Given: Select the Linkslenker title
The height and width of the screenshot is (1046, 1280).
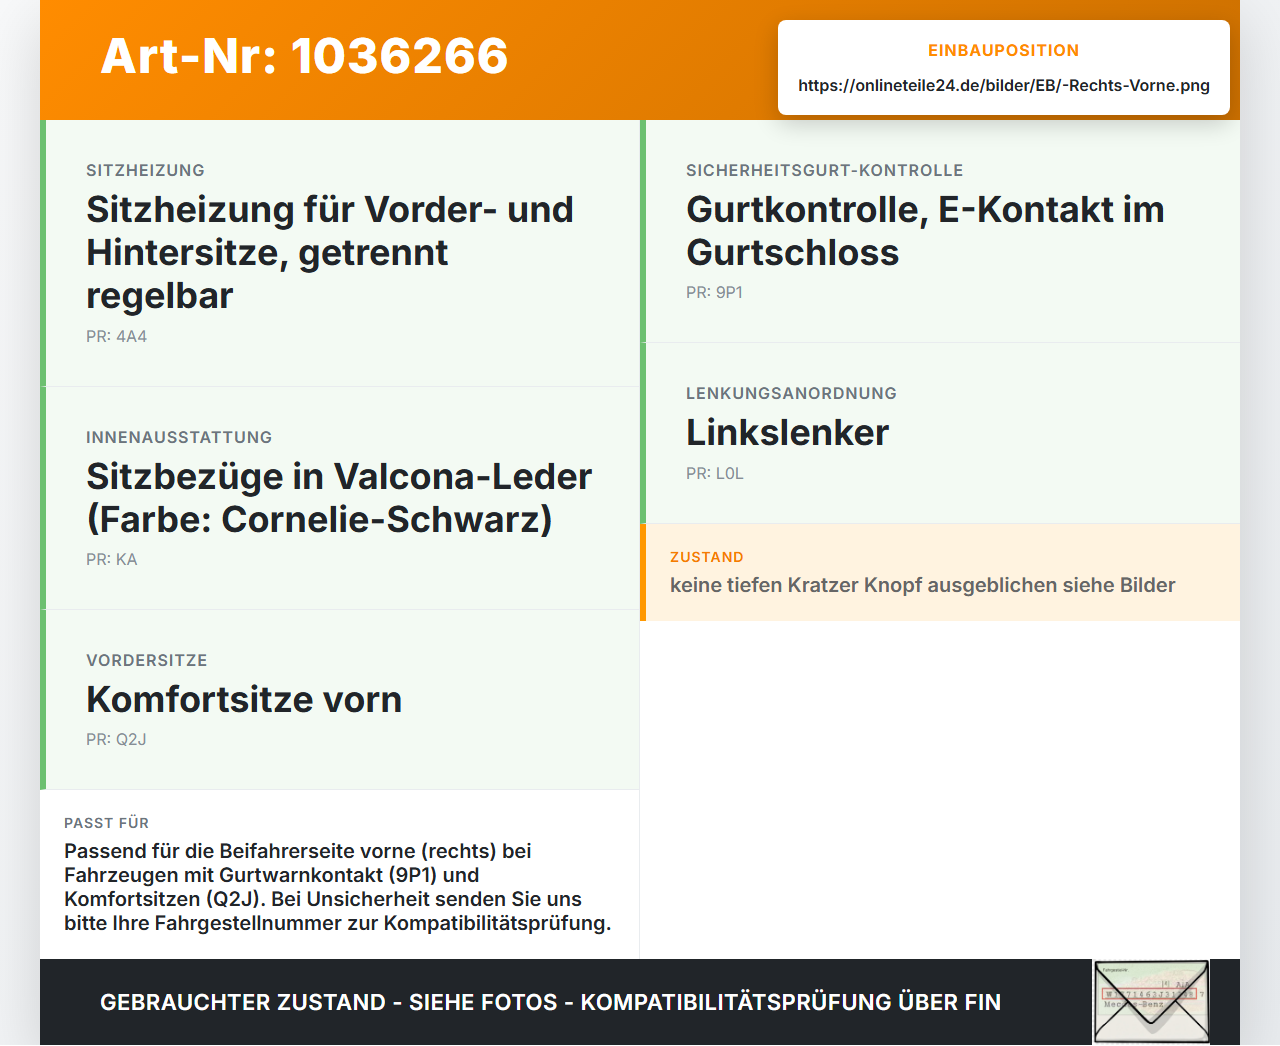Looking at the screenshot, I should point(787,433).
